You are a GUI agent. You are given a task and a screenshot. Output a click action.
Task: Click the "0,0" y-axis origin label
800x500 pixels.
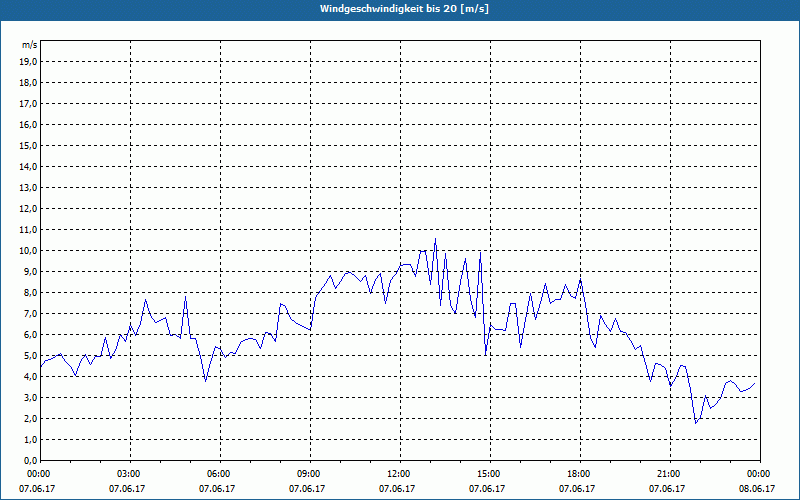point(30,461)
